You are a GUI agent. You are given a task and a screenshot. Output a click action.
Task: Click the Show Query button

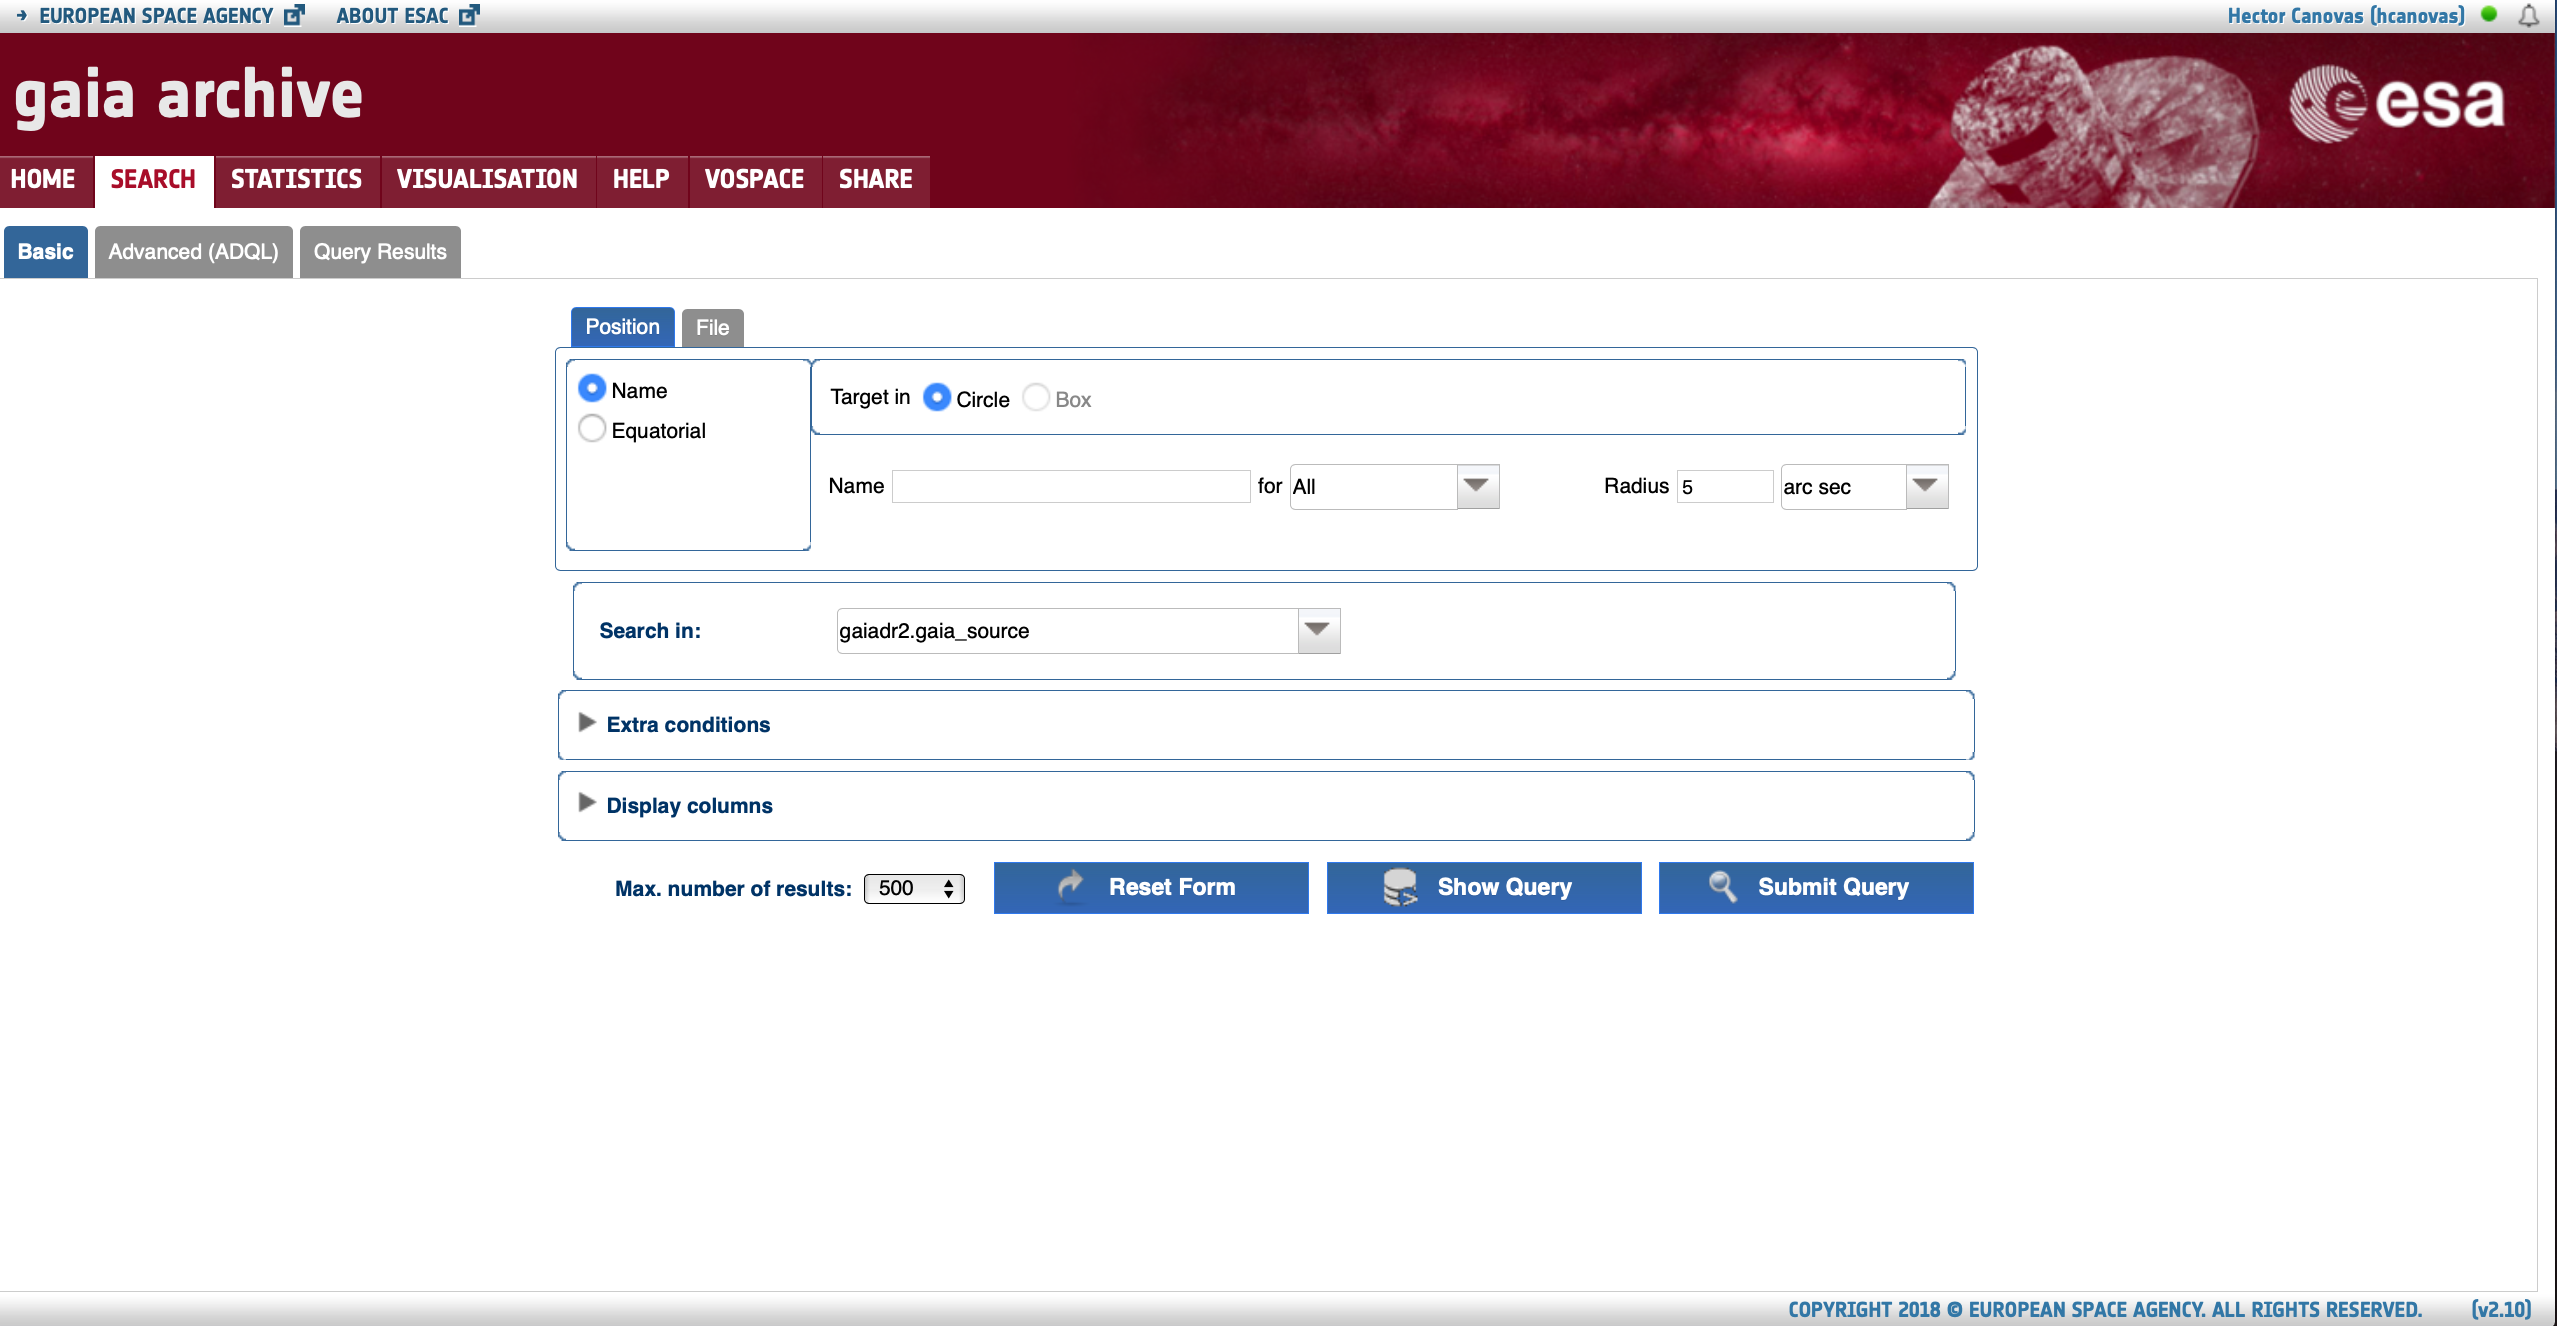coord(1484,887)
